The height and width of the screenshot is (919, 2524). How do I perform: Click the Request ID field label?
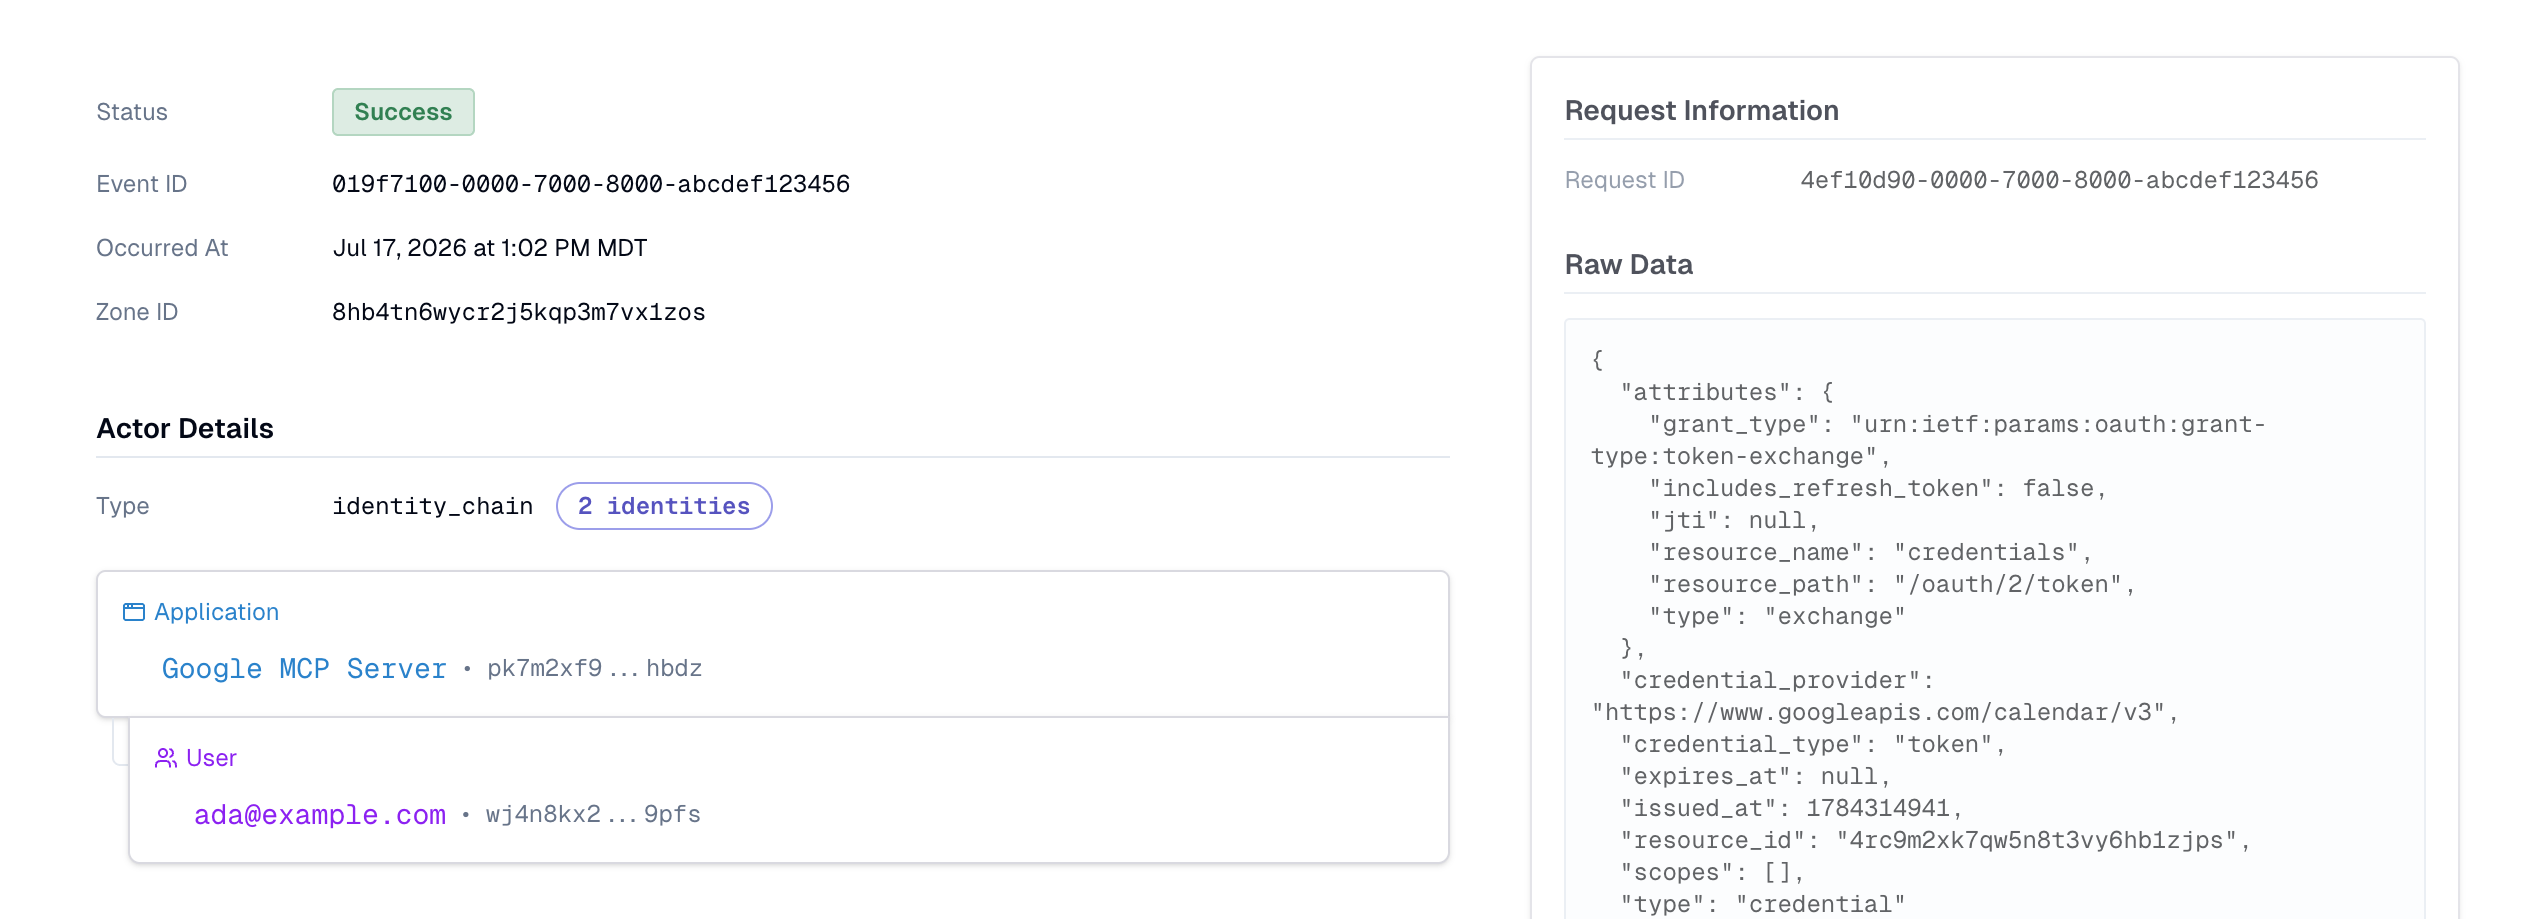(1624, 180)
